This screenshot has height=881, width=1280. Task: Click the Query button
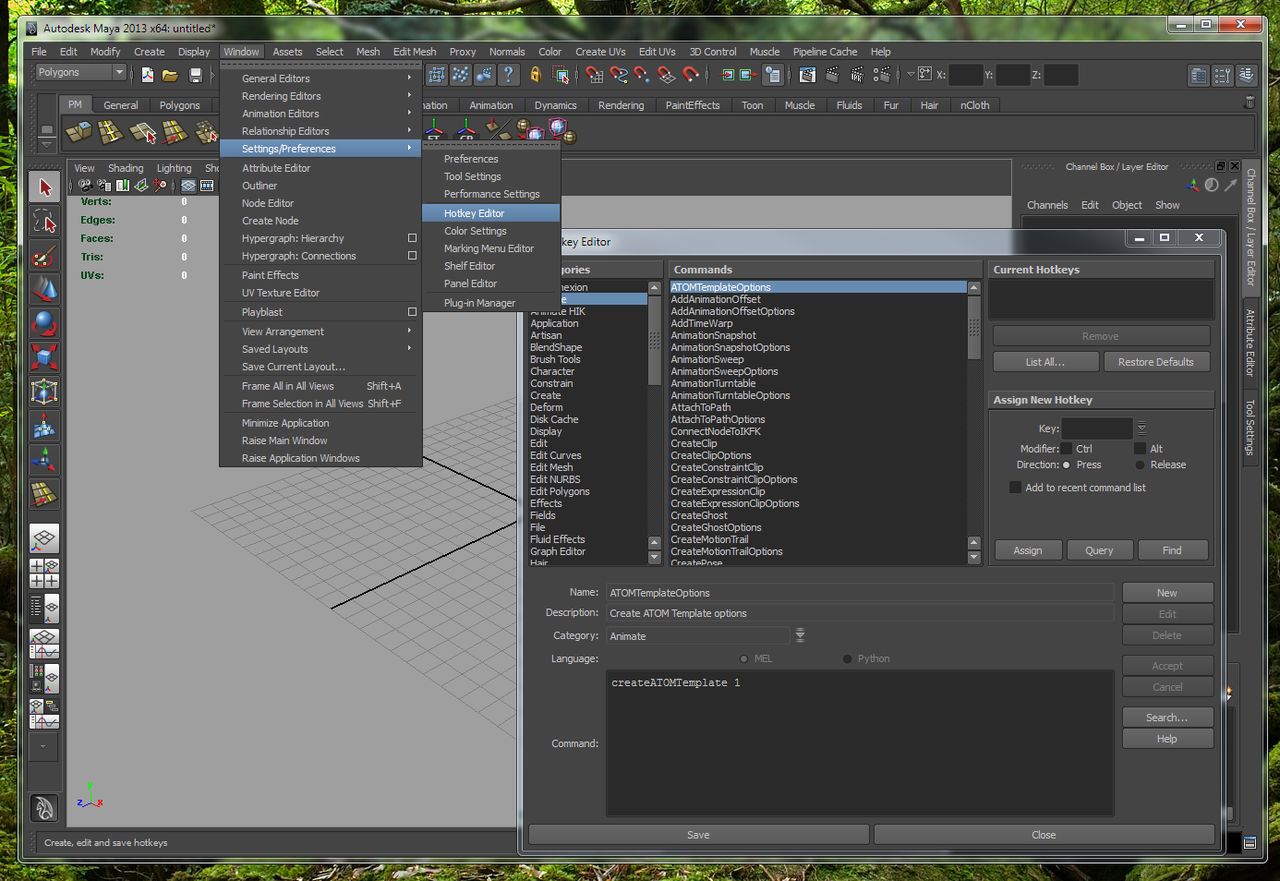pos(1099,550)
